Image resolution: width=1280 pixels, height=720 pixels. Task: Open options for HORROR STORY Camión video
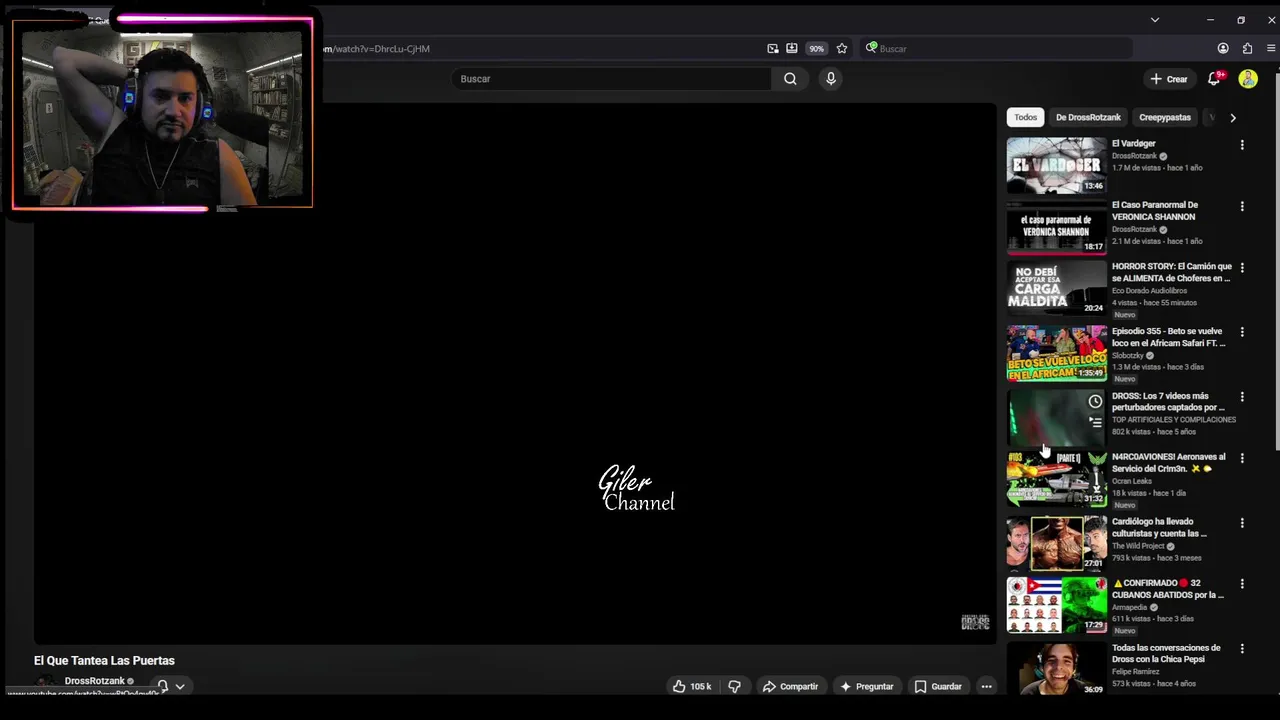1242,268
